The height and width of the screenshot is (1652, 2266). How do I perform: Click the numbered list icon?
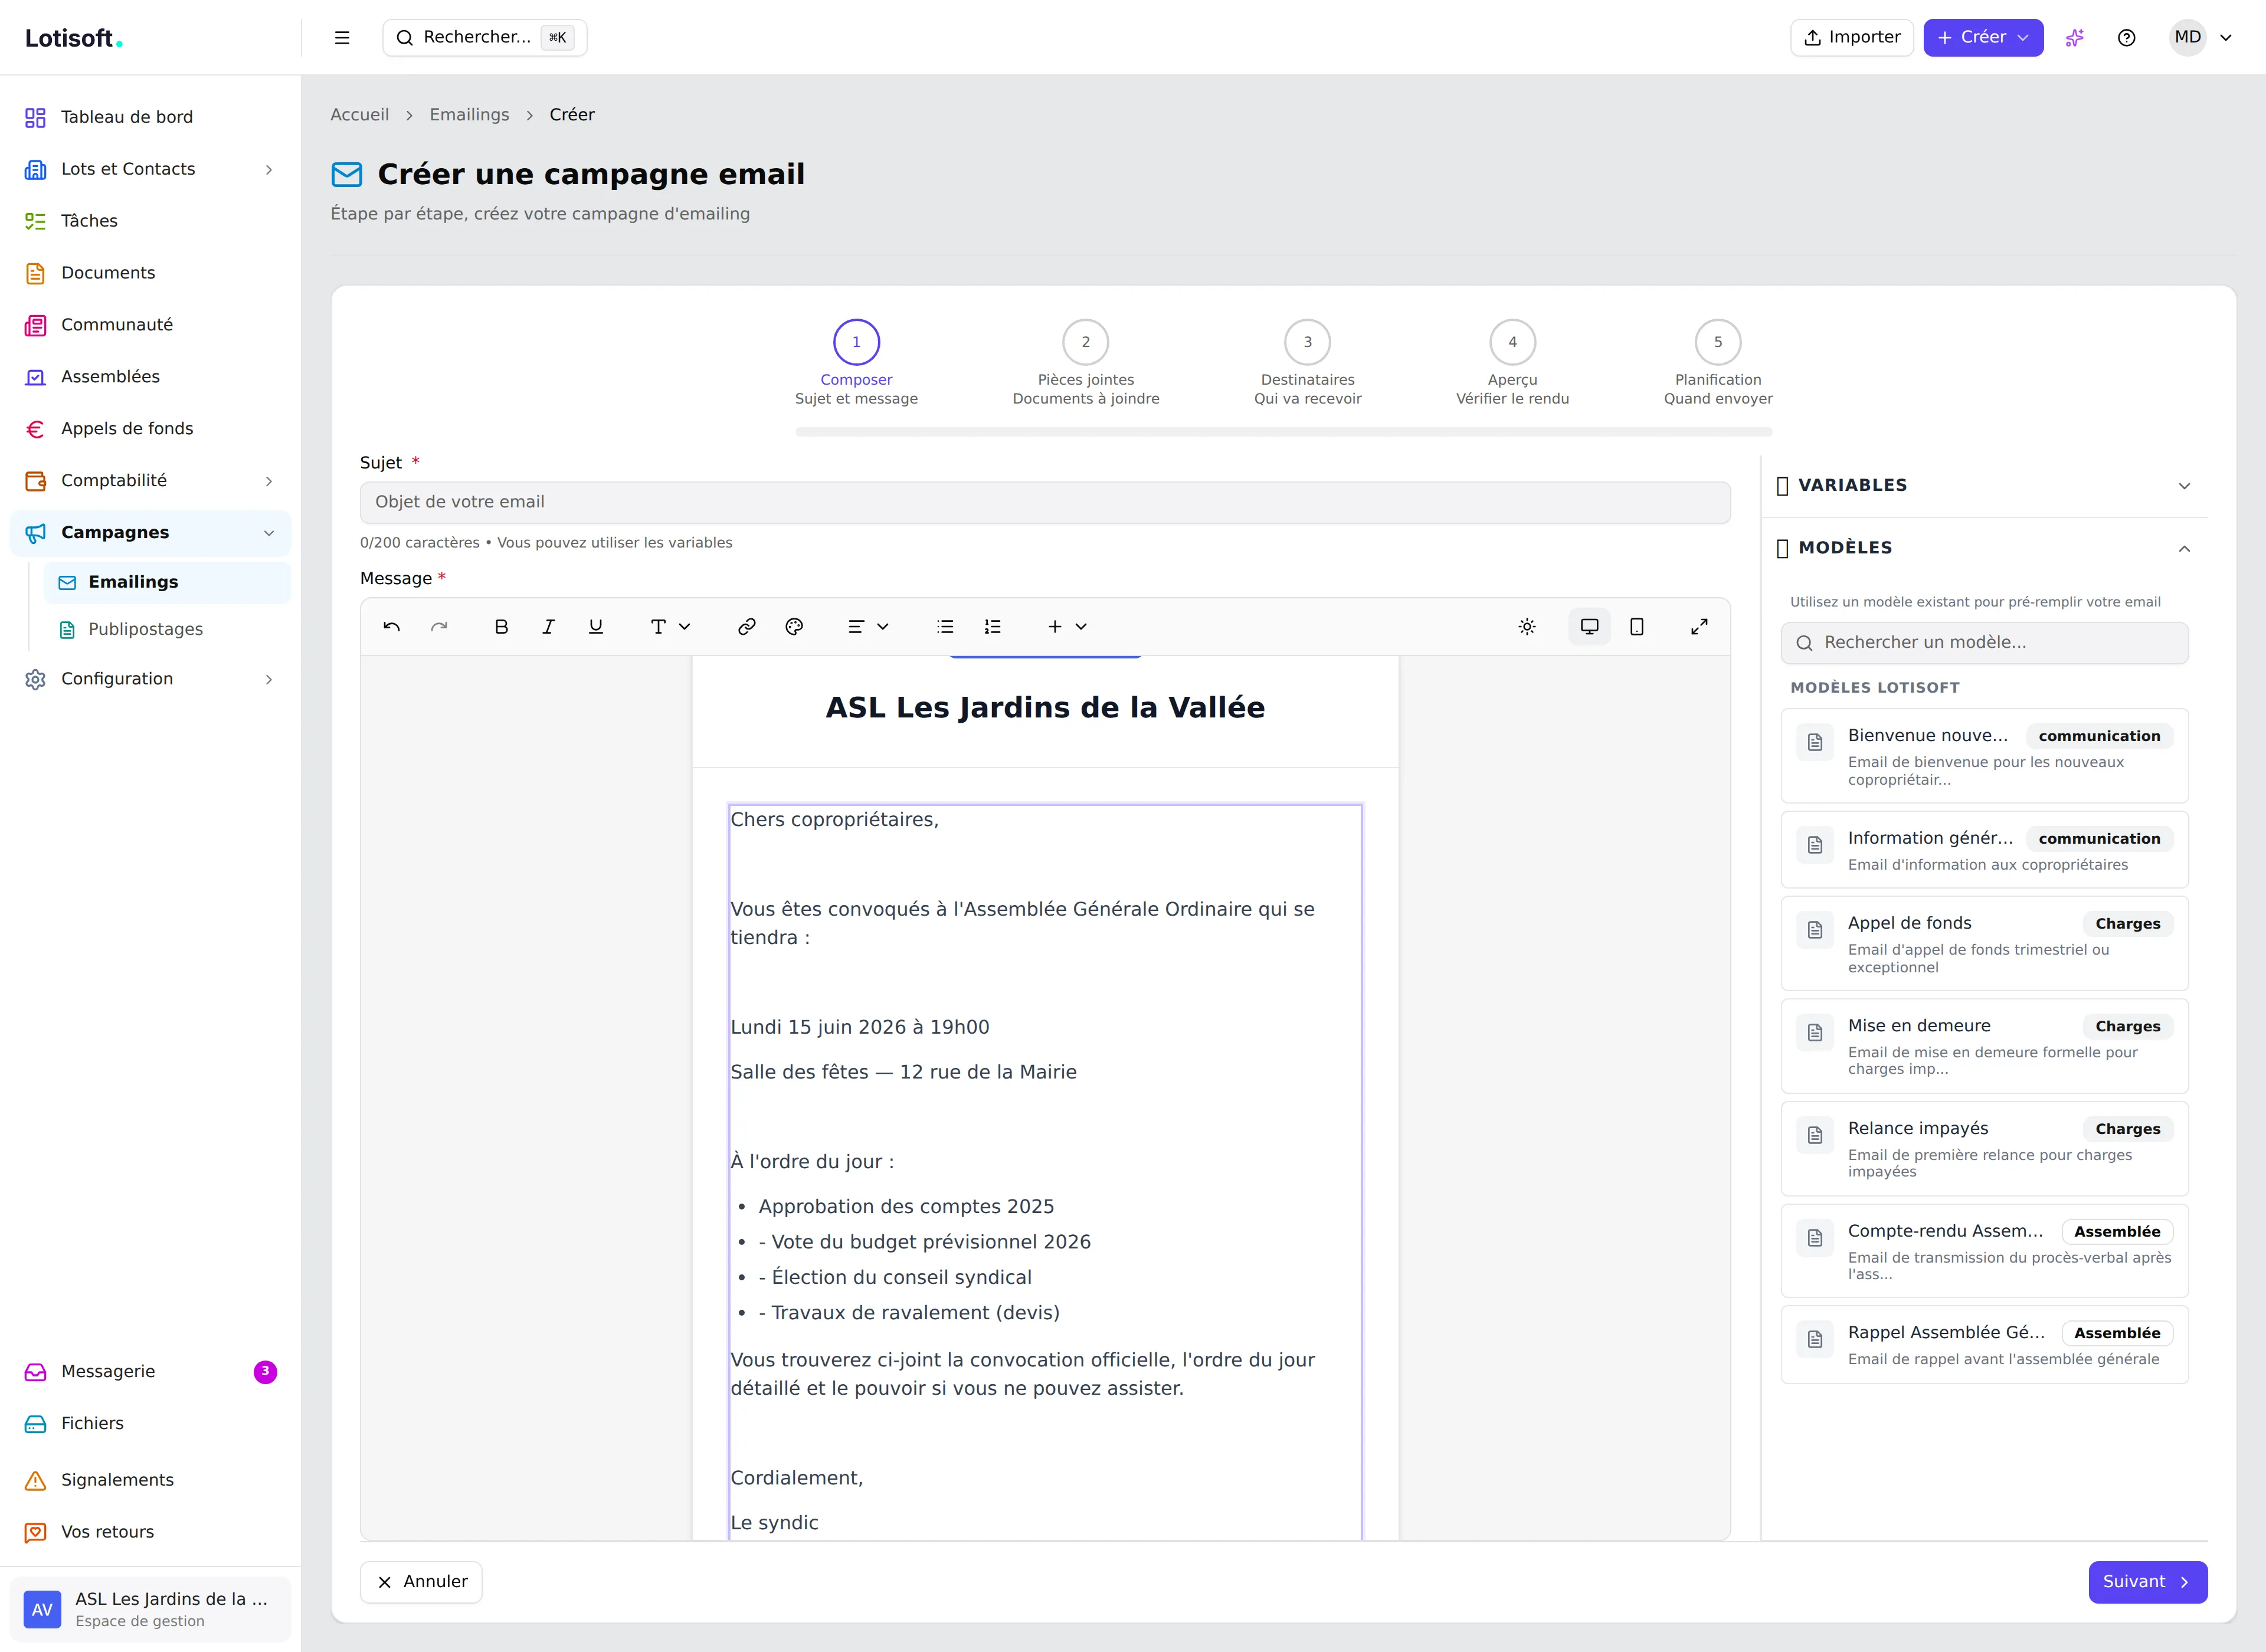pos(992,627)
